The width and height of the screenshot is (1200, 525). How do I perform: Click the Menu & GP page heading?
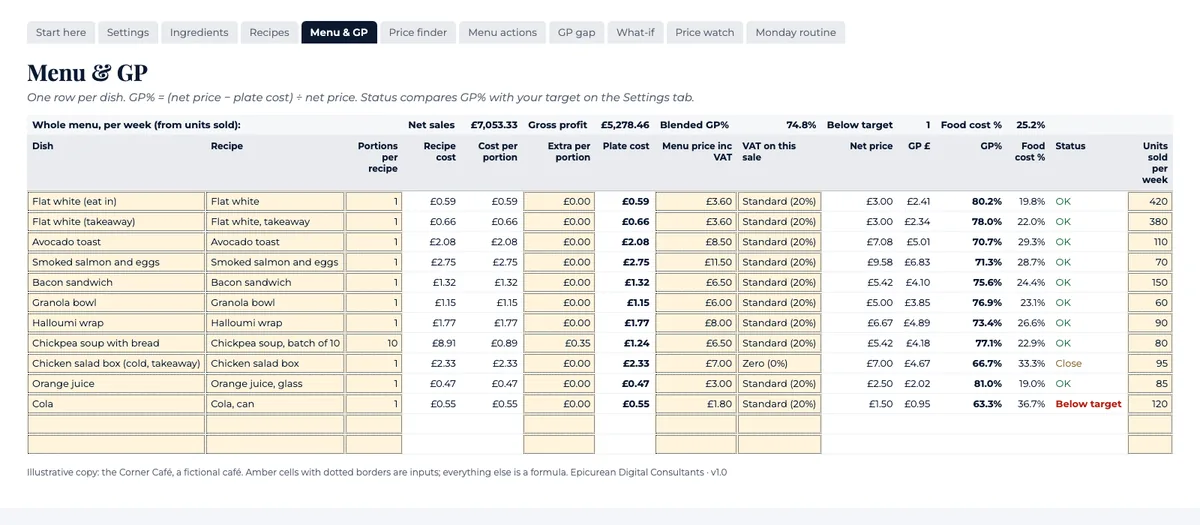88,73
